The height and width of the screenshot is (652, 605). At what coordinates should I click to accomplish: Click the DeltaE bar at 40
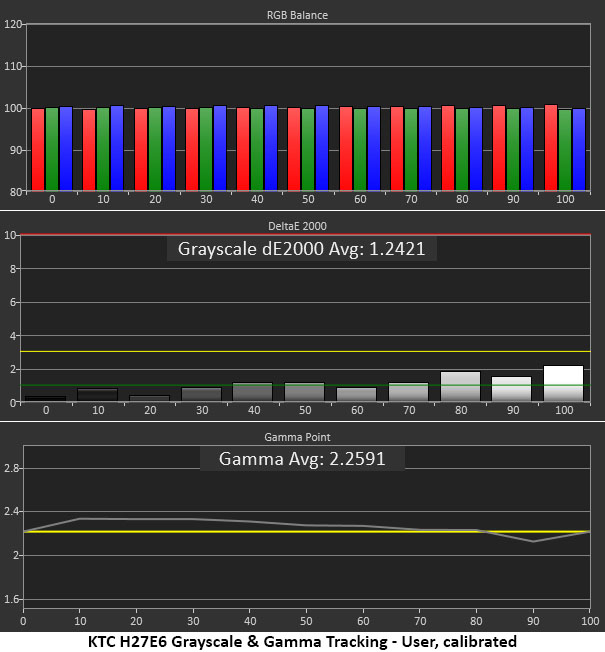pyautogui.click(x=252, y=392)
